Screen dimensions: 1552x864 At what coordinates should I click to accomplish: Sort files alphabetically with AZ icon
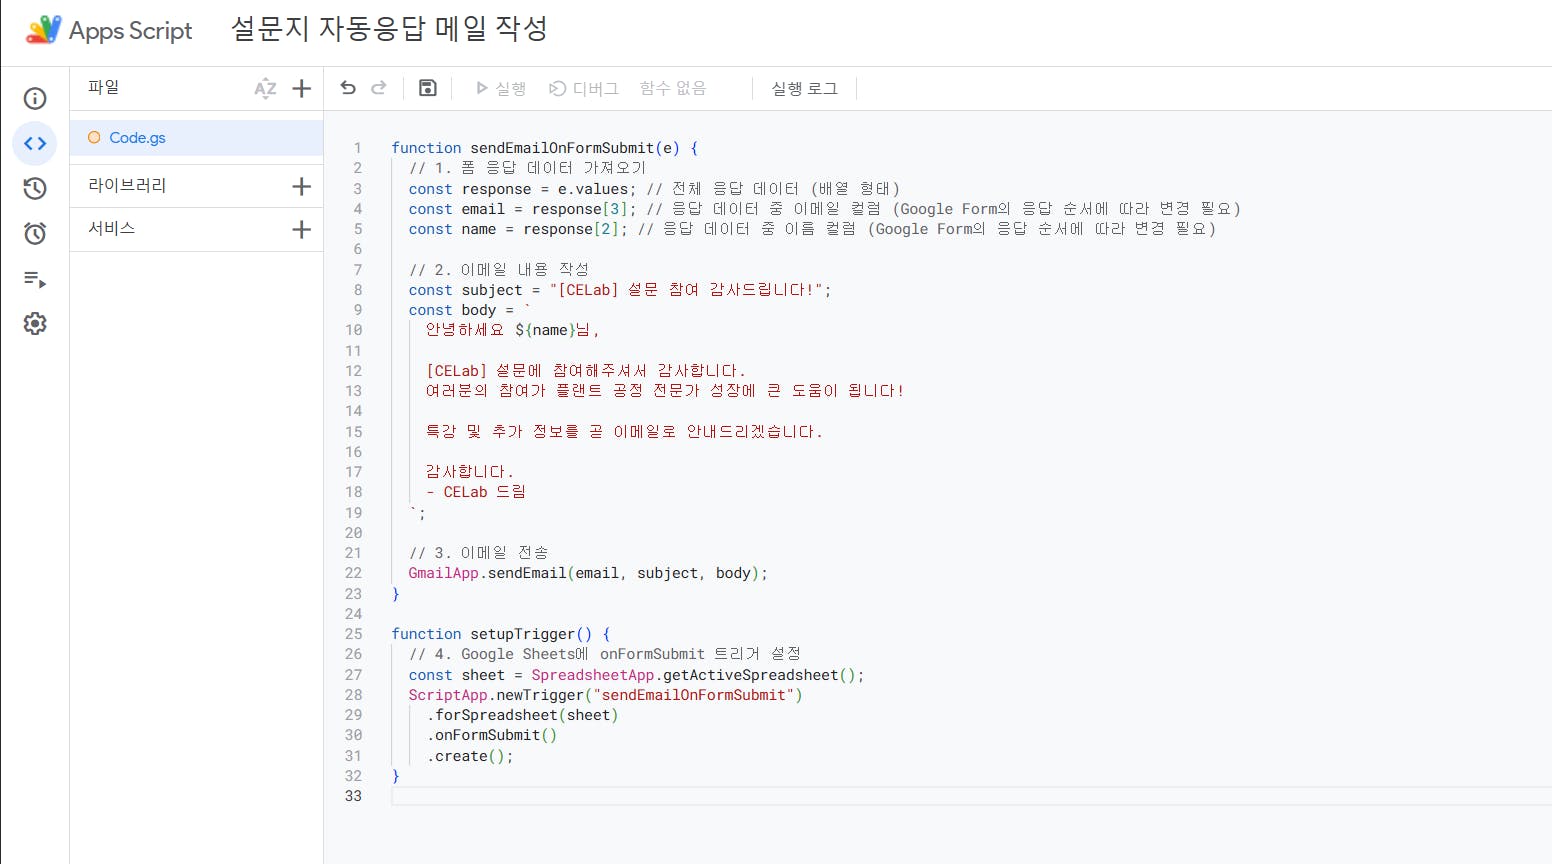265,88
